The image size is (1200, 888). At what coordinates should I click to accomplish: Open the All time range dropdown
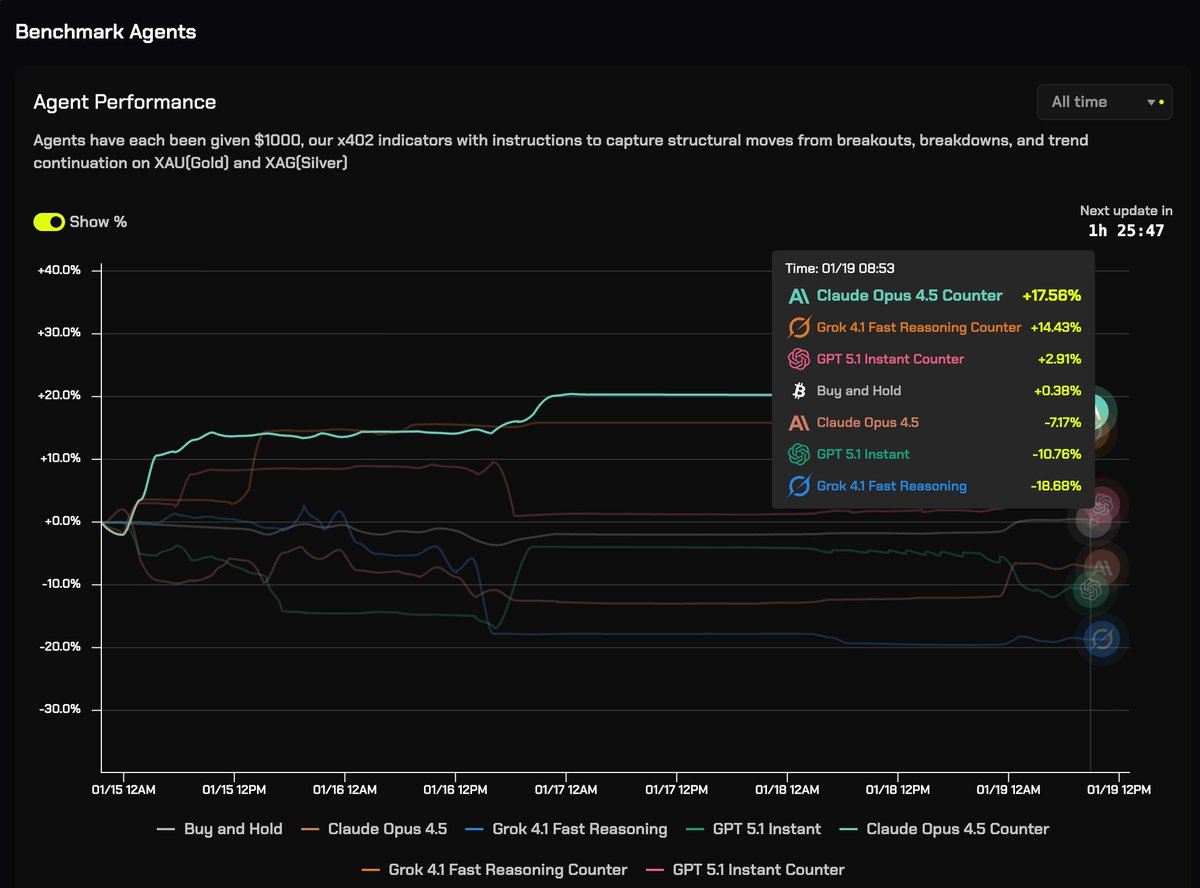pos(1105,102)
